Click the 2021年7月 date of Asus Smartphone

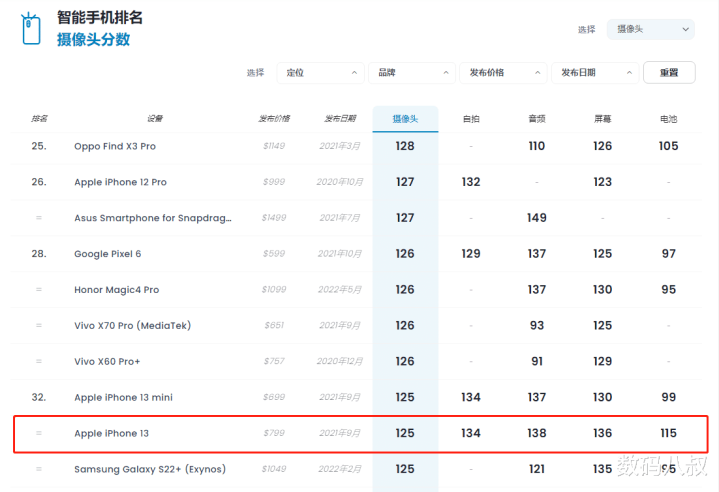point(340,218)
